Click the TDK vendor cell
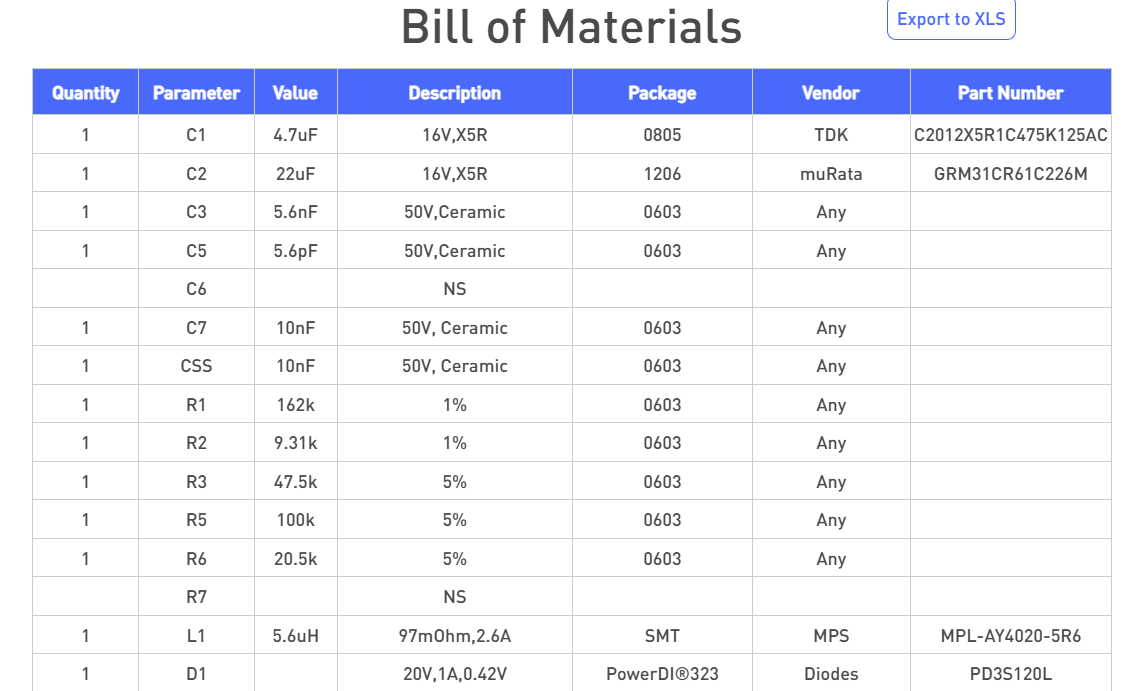The image size is (1147, 691). point(831,135)
